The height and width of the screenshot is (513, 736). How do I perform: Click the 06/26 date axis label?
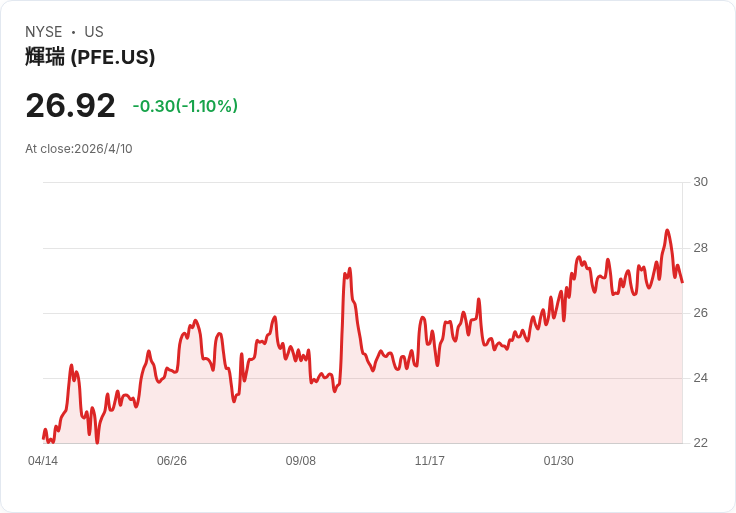coord(172,461)
